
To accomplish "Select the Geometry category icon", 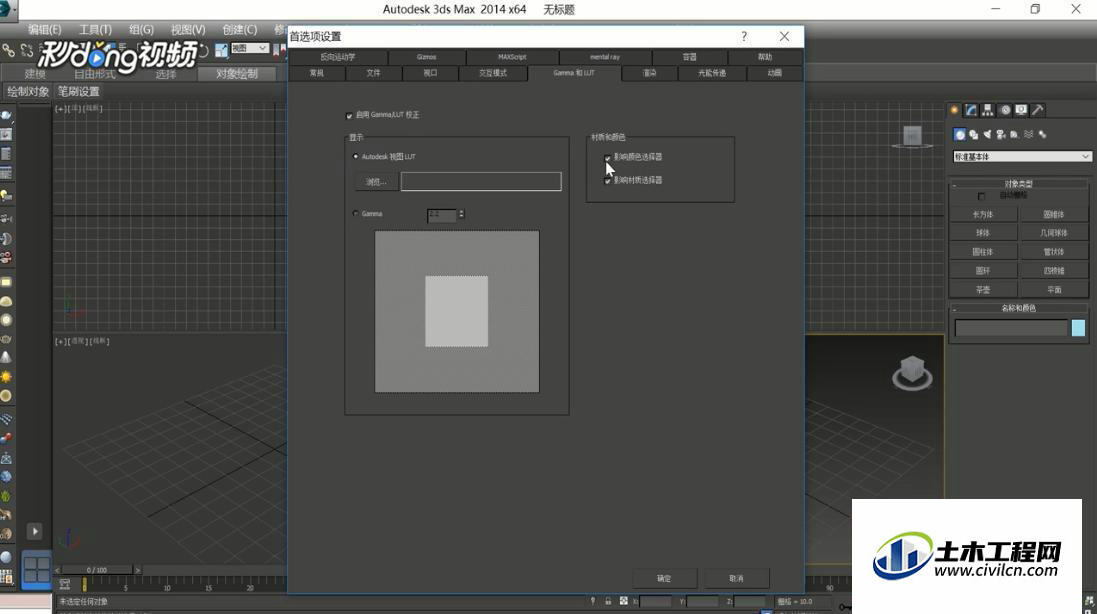I will coord(960,134).
